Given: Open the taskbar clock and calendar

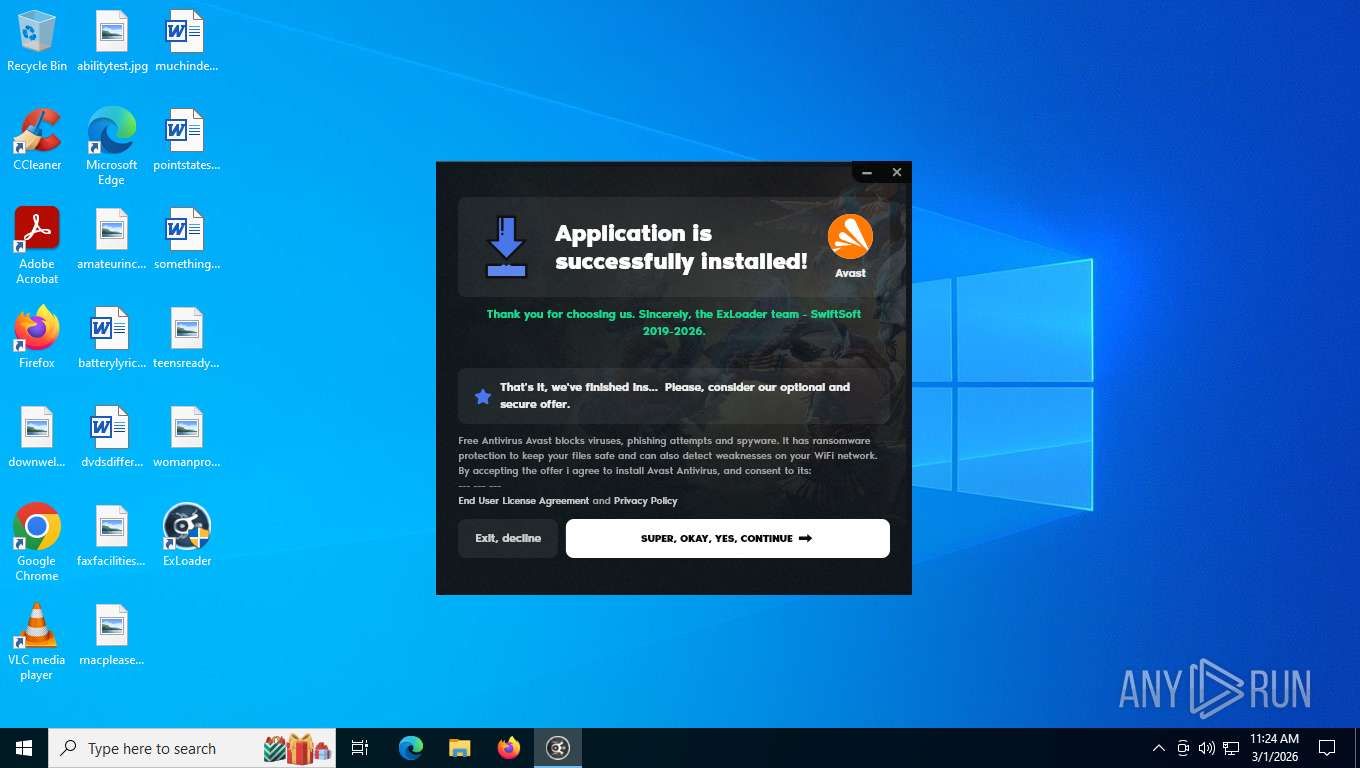Looking at the screenshot, I should (1274, 748).
